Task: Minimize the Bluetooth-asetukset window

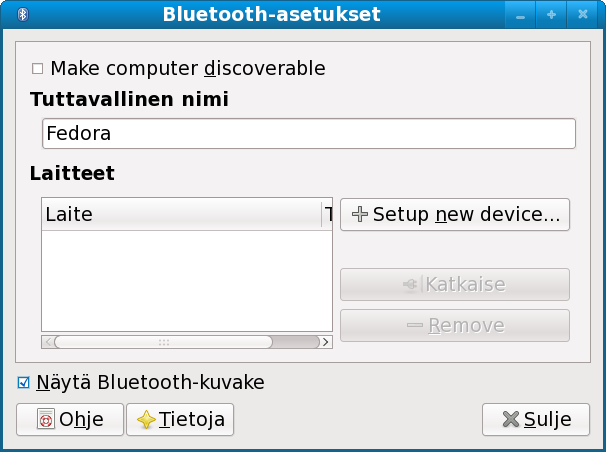Action: pyautogui.click(x=521, y=16)
